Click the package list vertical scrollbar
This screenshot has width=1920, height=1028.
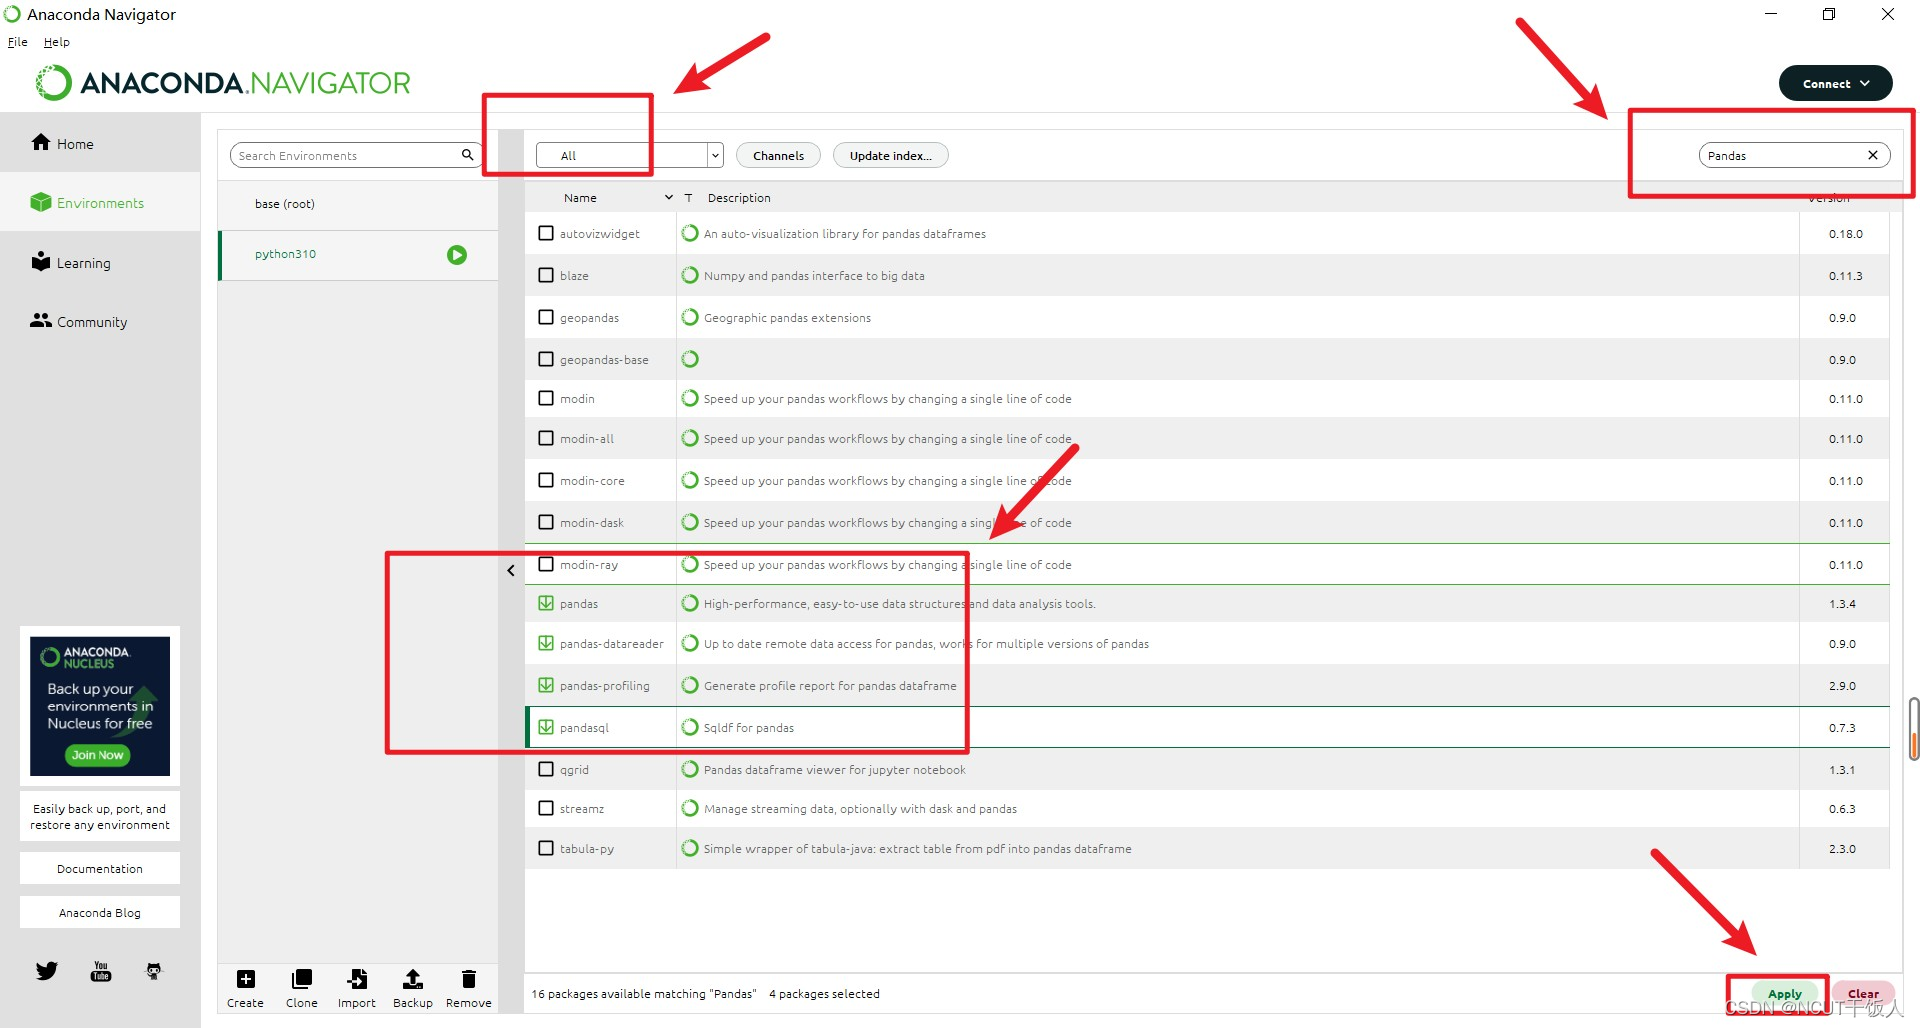tap(1913, 729)
